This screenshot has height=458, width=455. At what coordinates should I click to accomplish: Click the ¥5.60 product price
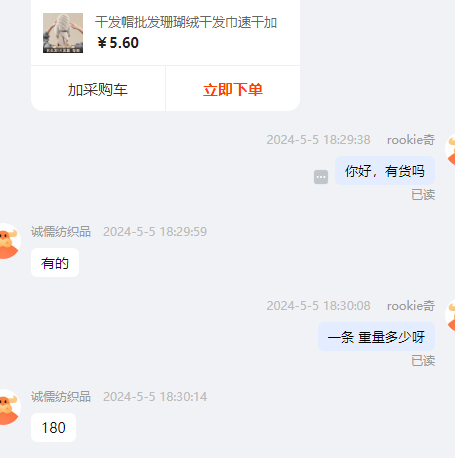118,43
